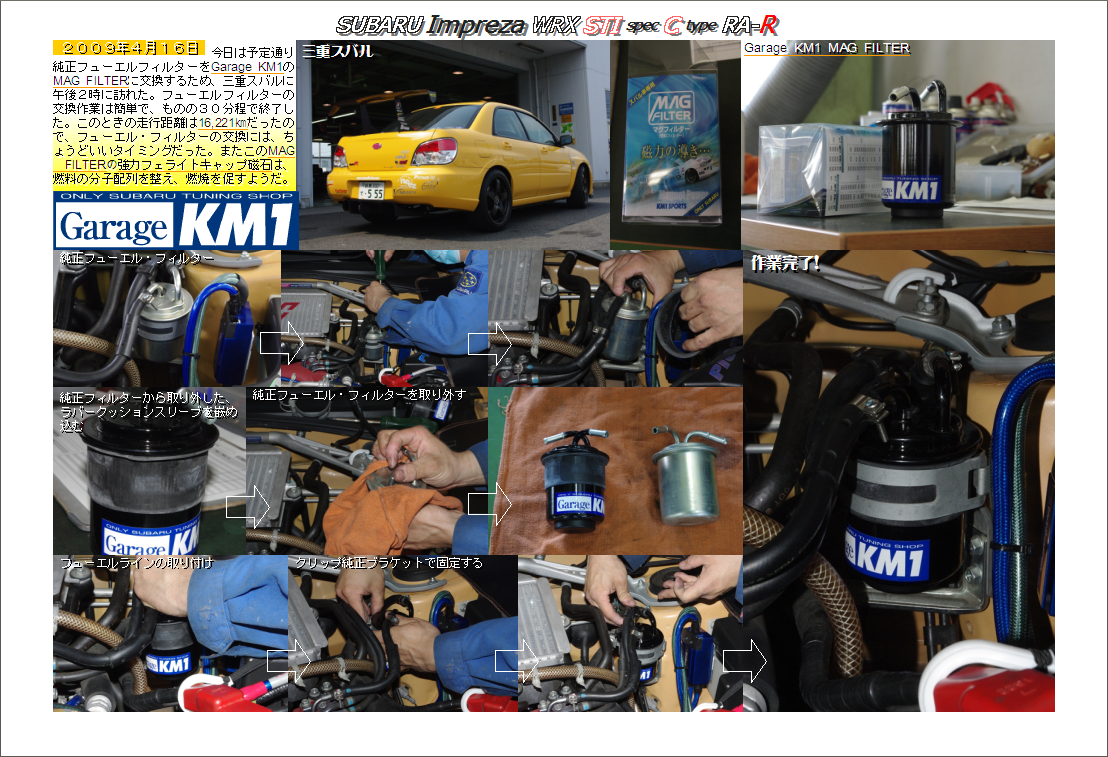The width and height of the screenshot is (1108, 757).
Task: Open the yellow Impreza photo at 三重スバル
Action: pyautogui.click(x=452, y=145)
